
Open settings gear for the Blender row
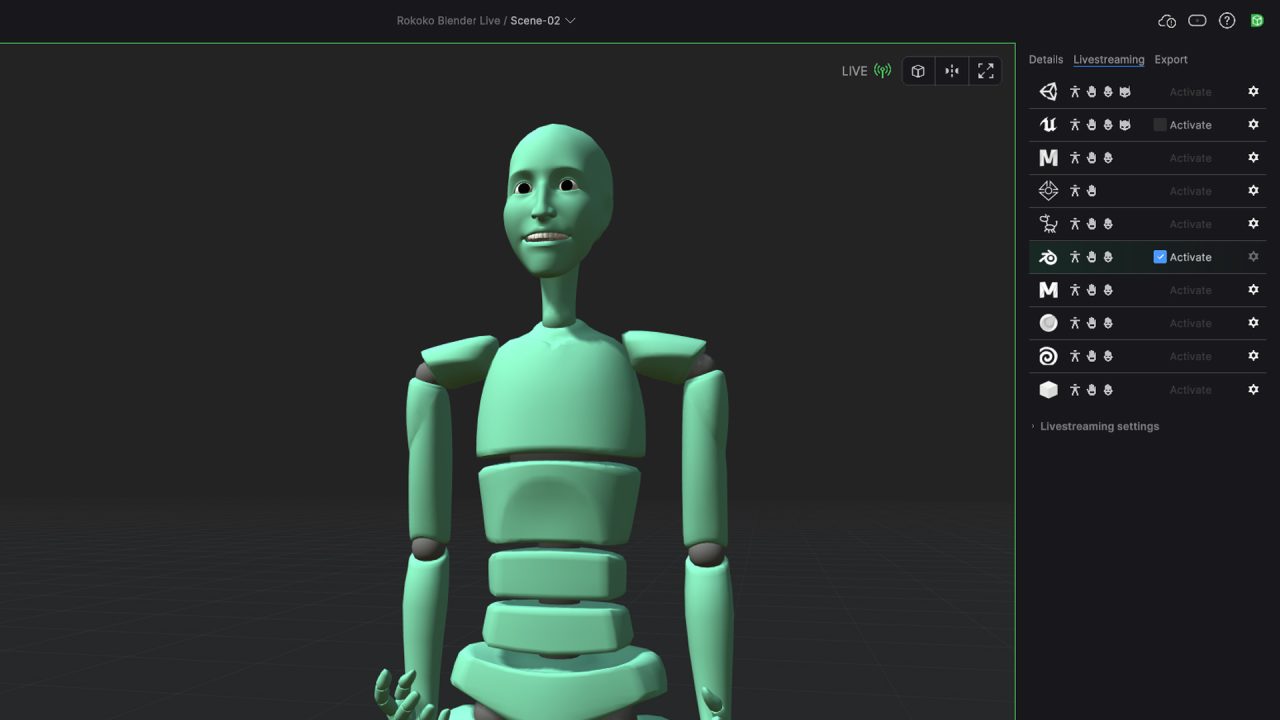pyautogui.click(x=1253, y=257)
